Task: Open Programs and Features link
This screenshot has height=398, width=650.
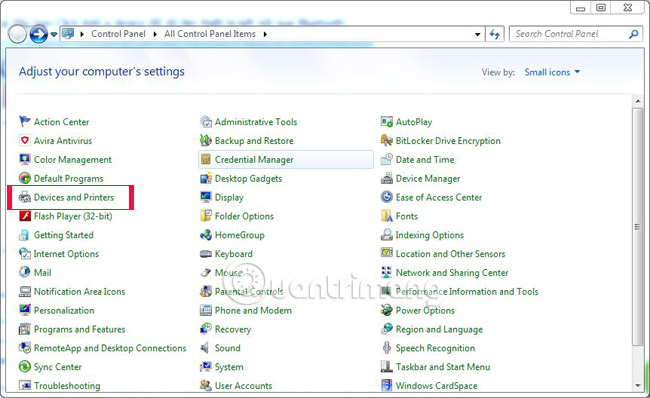Action: [x=79, y=329]
